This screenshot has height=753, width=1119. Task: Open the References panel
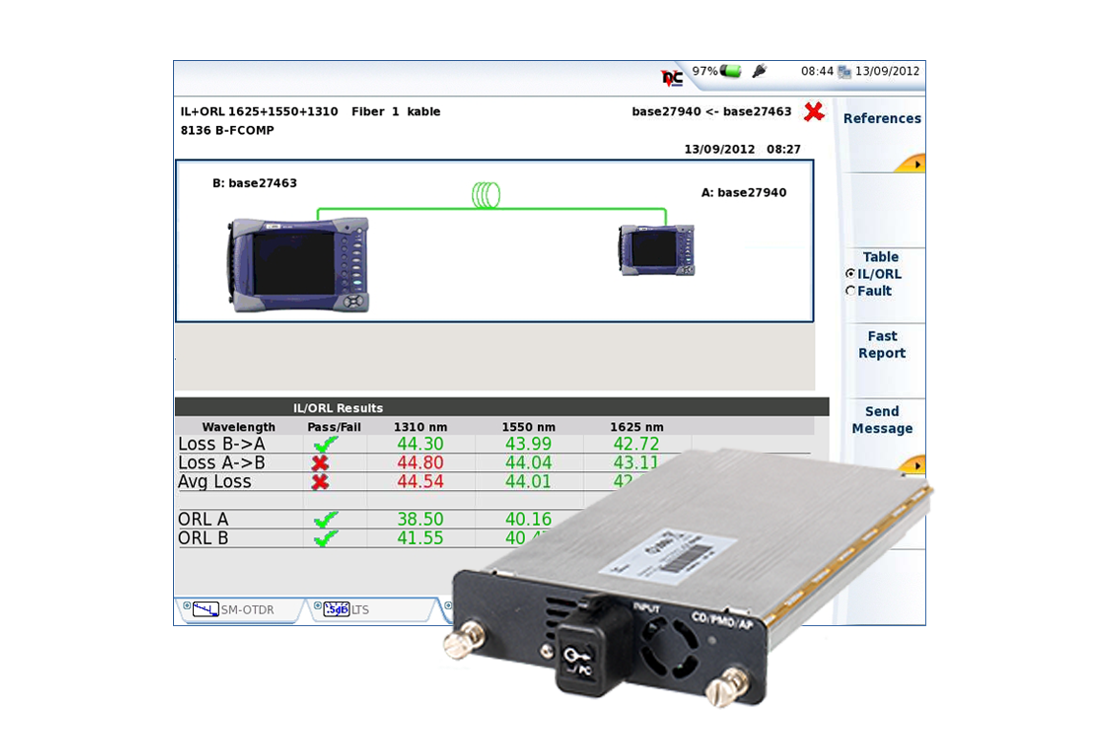(x=882, y=118)
